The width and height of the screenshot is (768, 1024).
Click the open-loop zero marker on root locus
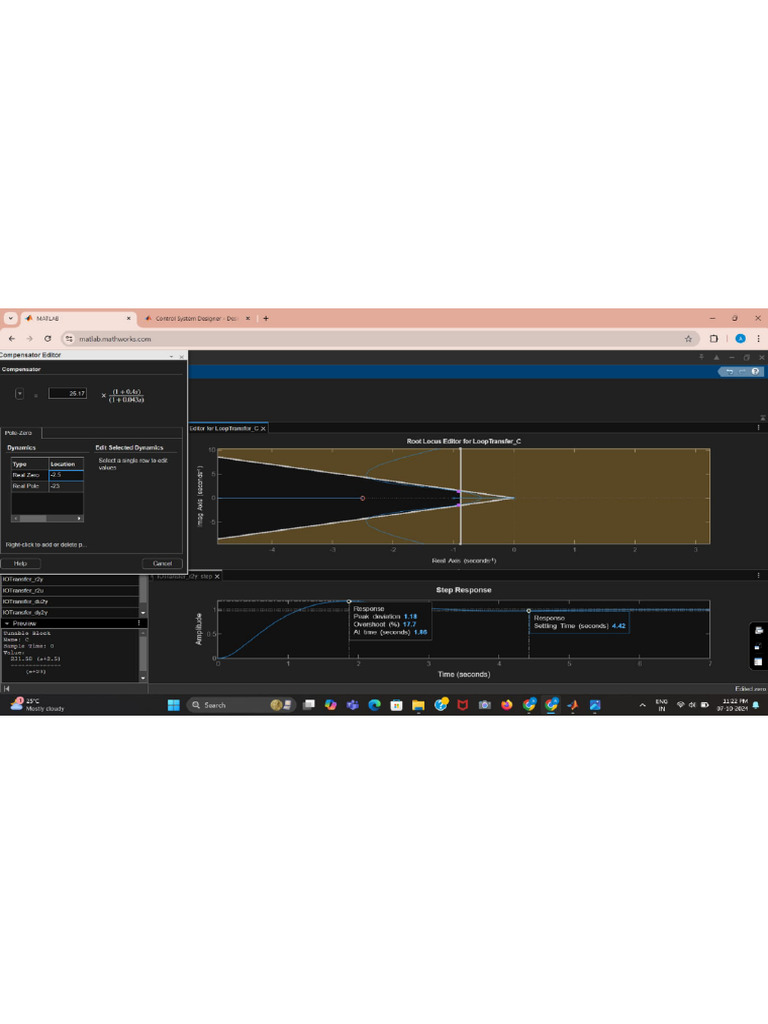[362, 498]
